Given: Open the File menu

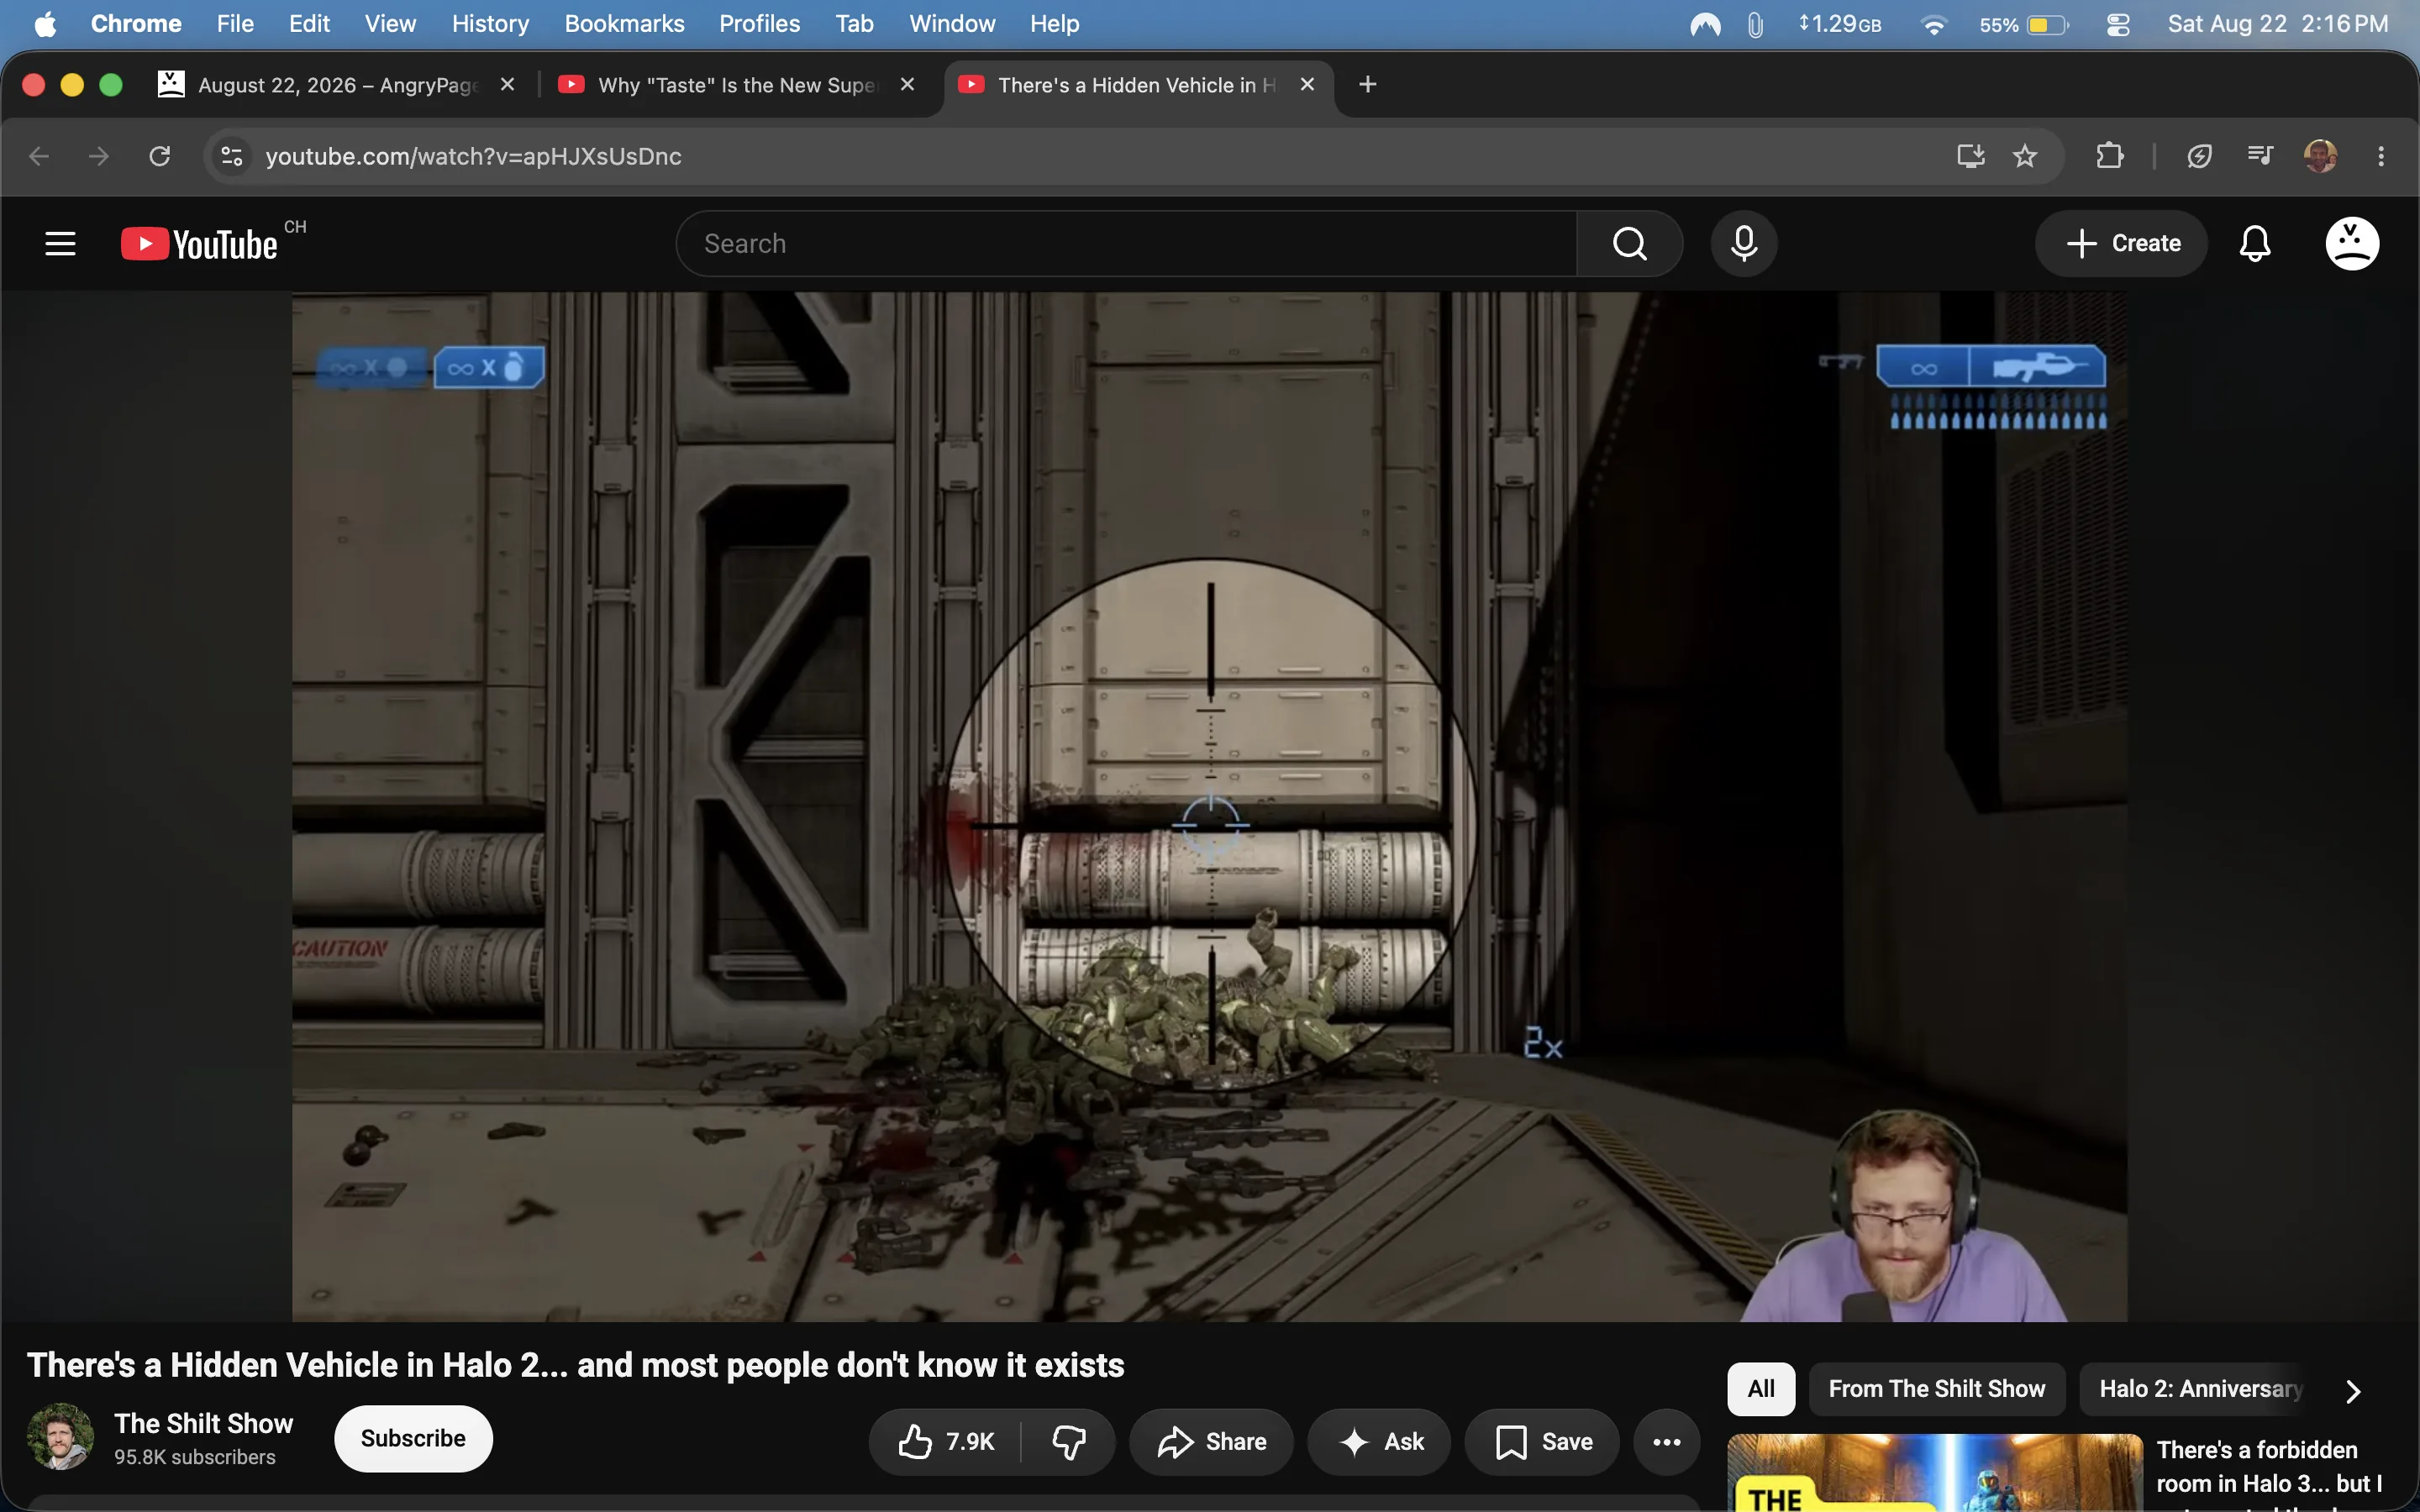Looking at the screenshot, I should 235,24.
